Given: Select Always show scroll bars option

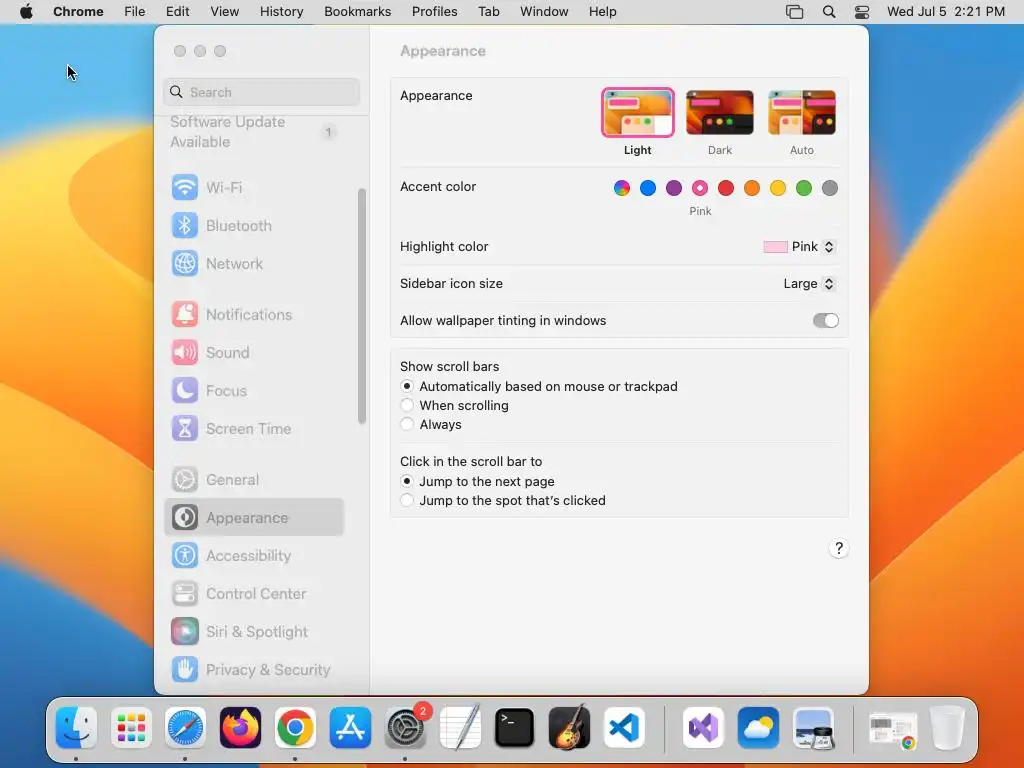Looking at the screenshot, I should point(407,424).
